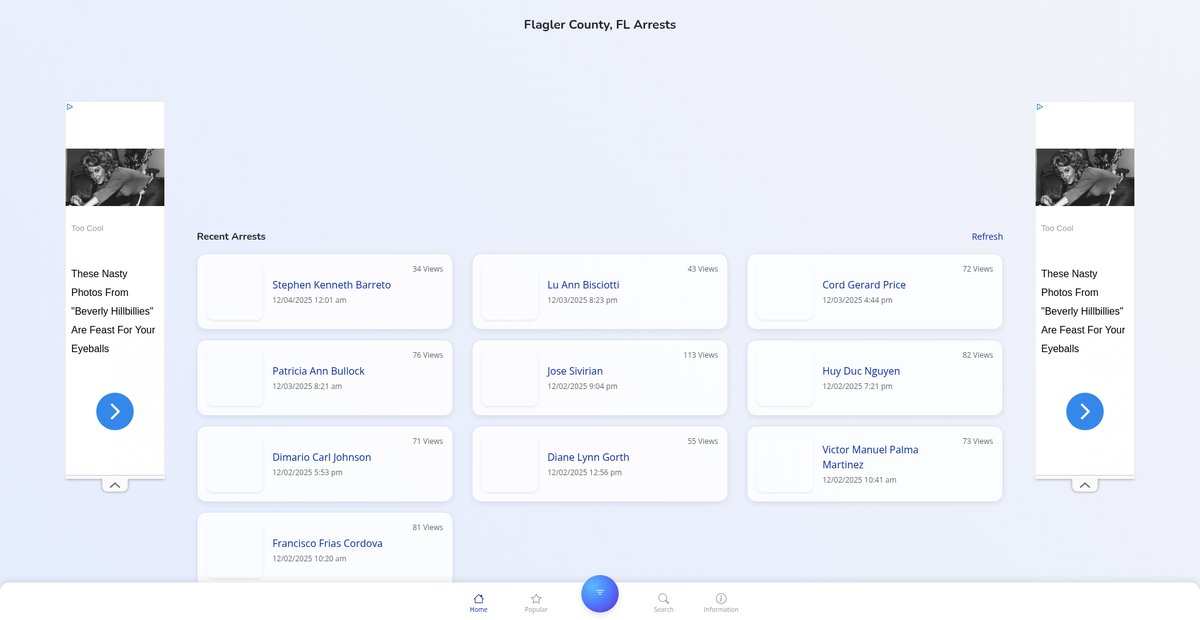Open Cord Gerard Price arrest record
This screenshot has width=1200, height=620.
pyautogui.click(x=875, y=292)
